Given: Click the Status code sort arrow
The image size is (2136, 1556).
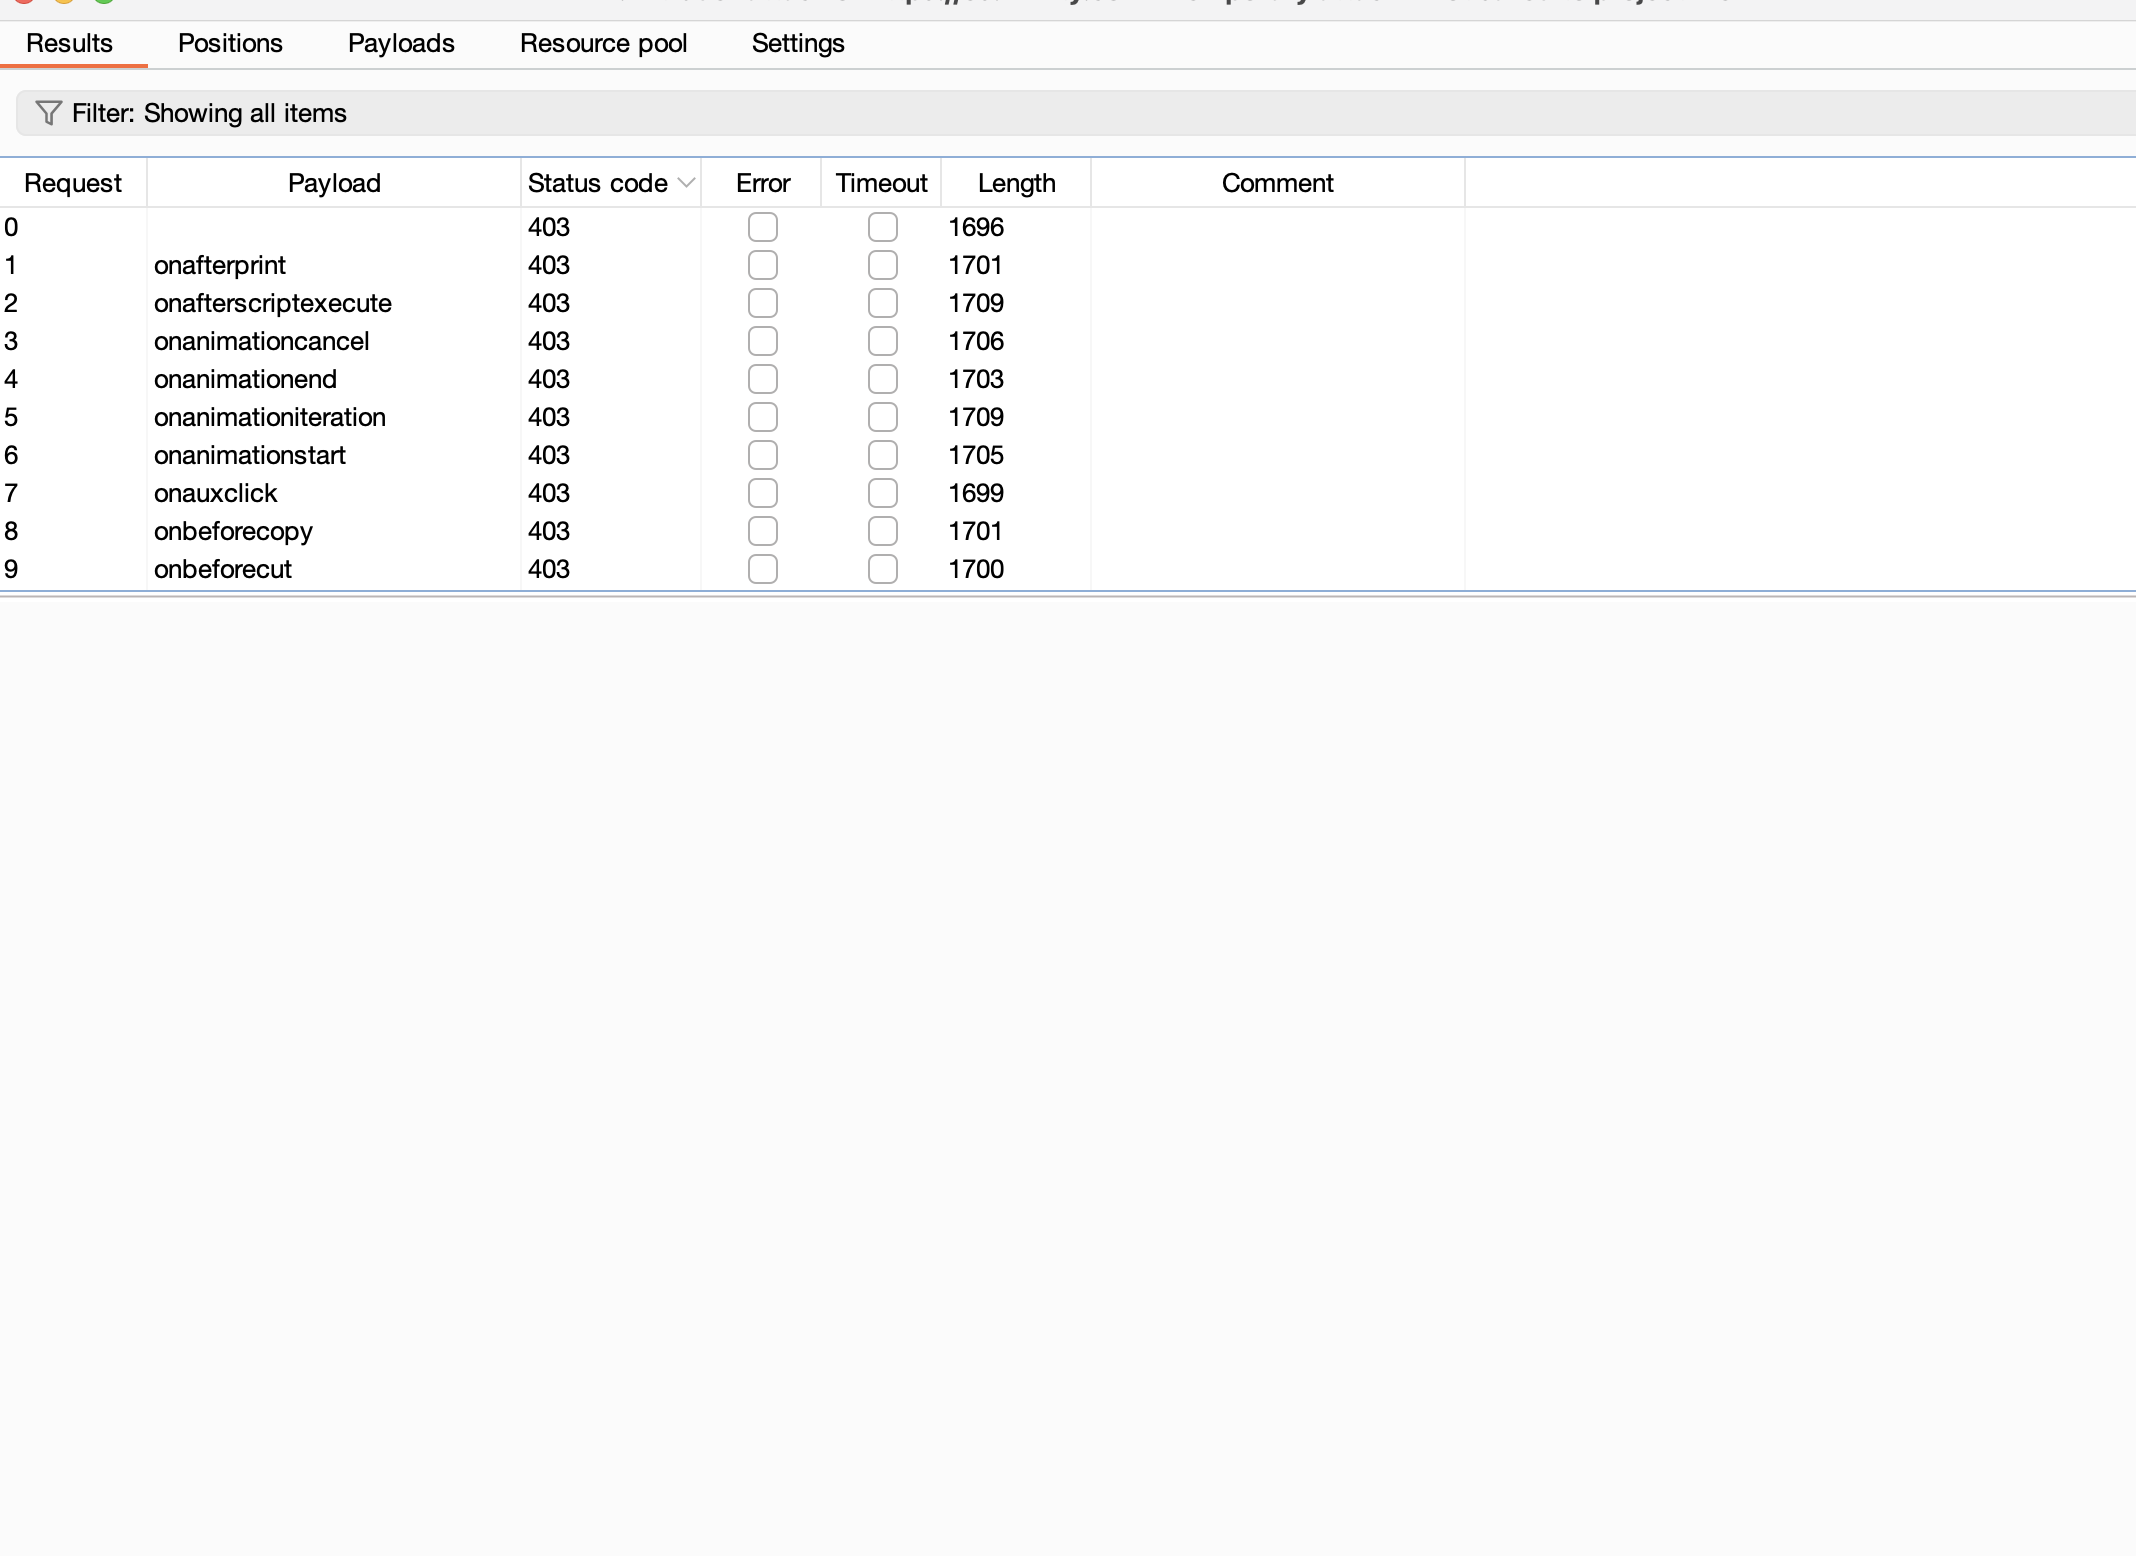Looking at the screenshot, I should click(686, 183).
